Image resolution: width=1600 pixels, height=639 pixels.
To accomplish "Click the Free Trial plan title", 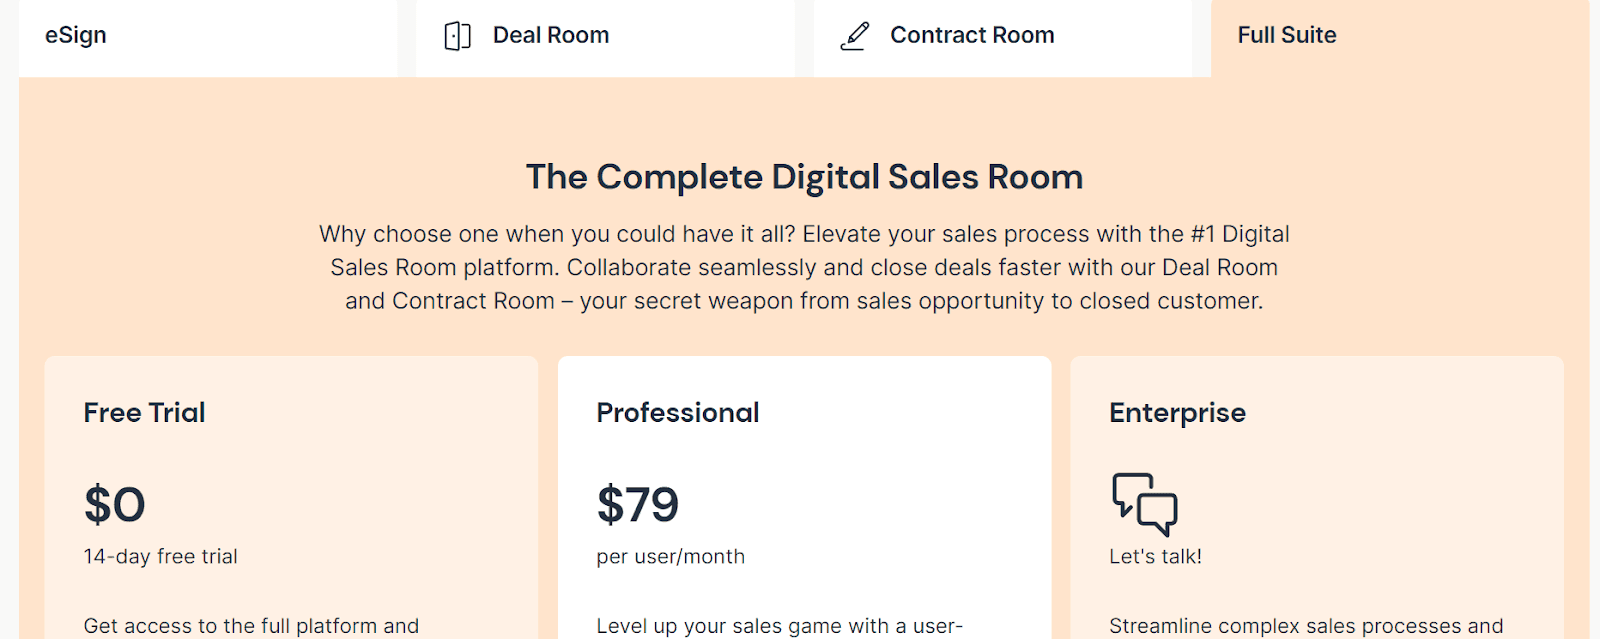I will tap(144, 412).
